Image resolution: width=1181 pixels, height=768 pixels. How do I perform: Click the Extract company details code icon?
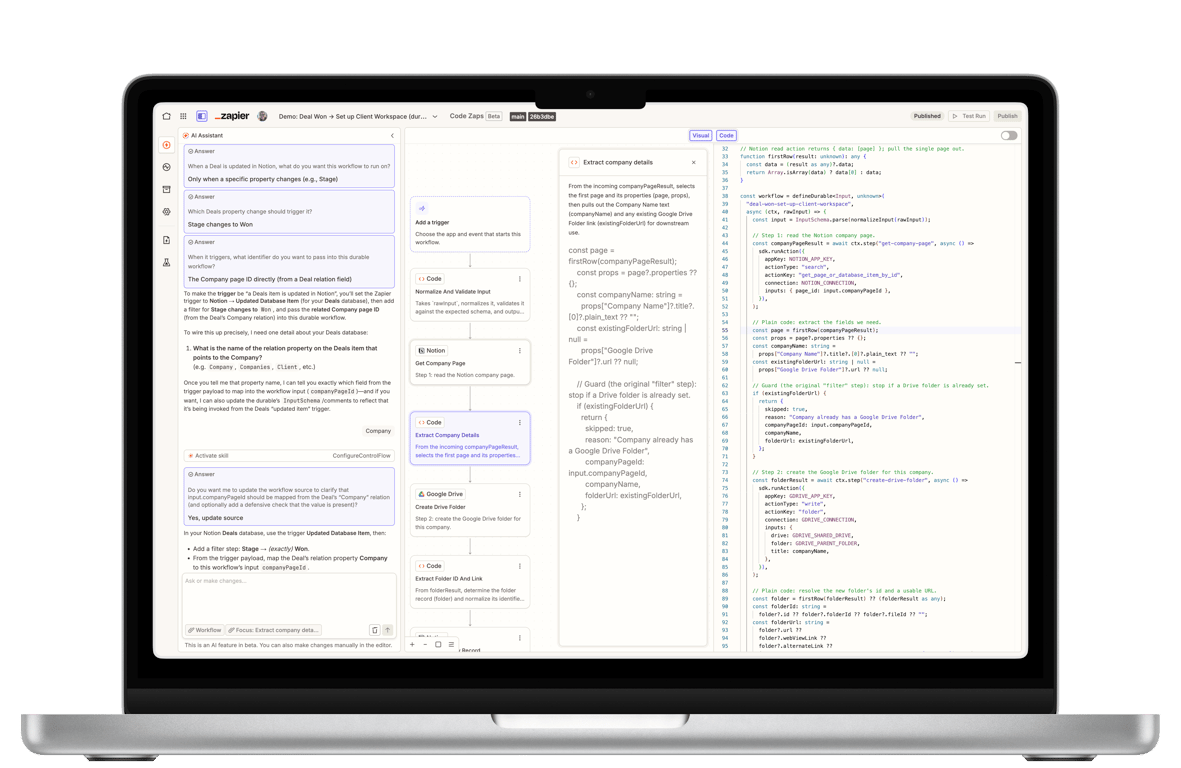tap(574, 163)
